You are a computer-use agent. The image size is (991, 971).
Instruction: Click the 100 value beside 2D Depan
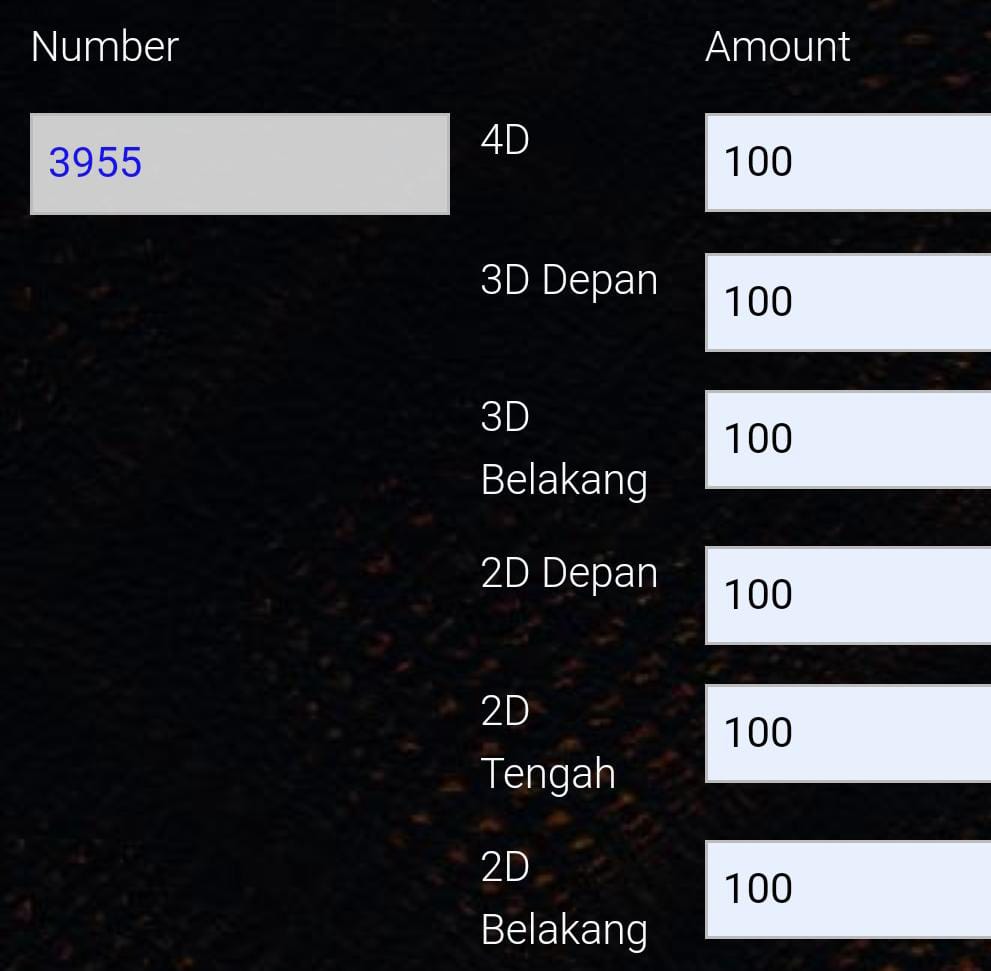point(758,595)
